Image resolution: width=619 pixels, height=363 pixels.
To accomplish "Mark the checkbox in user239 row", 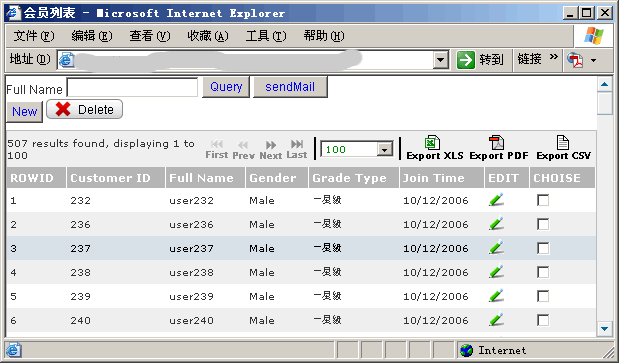I will pyautogui.click(x=543, y=296).
